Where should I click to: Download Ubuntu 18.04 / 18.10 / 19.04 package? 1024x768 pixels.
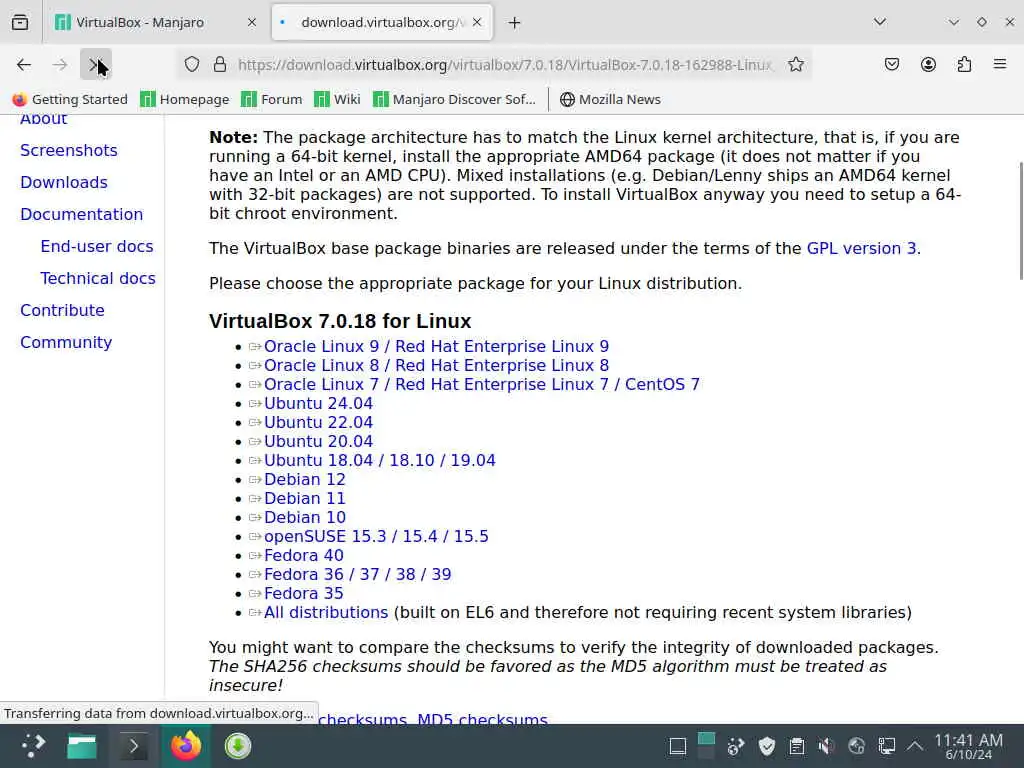pyautogui.click(x=379, y=460)
